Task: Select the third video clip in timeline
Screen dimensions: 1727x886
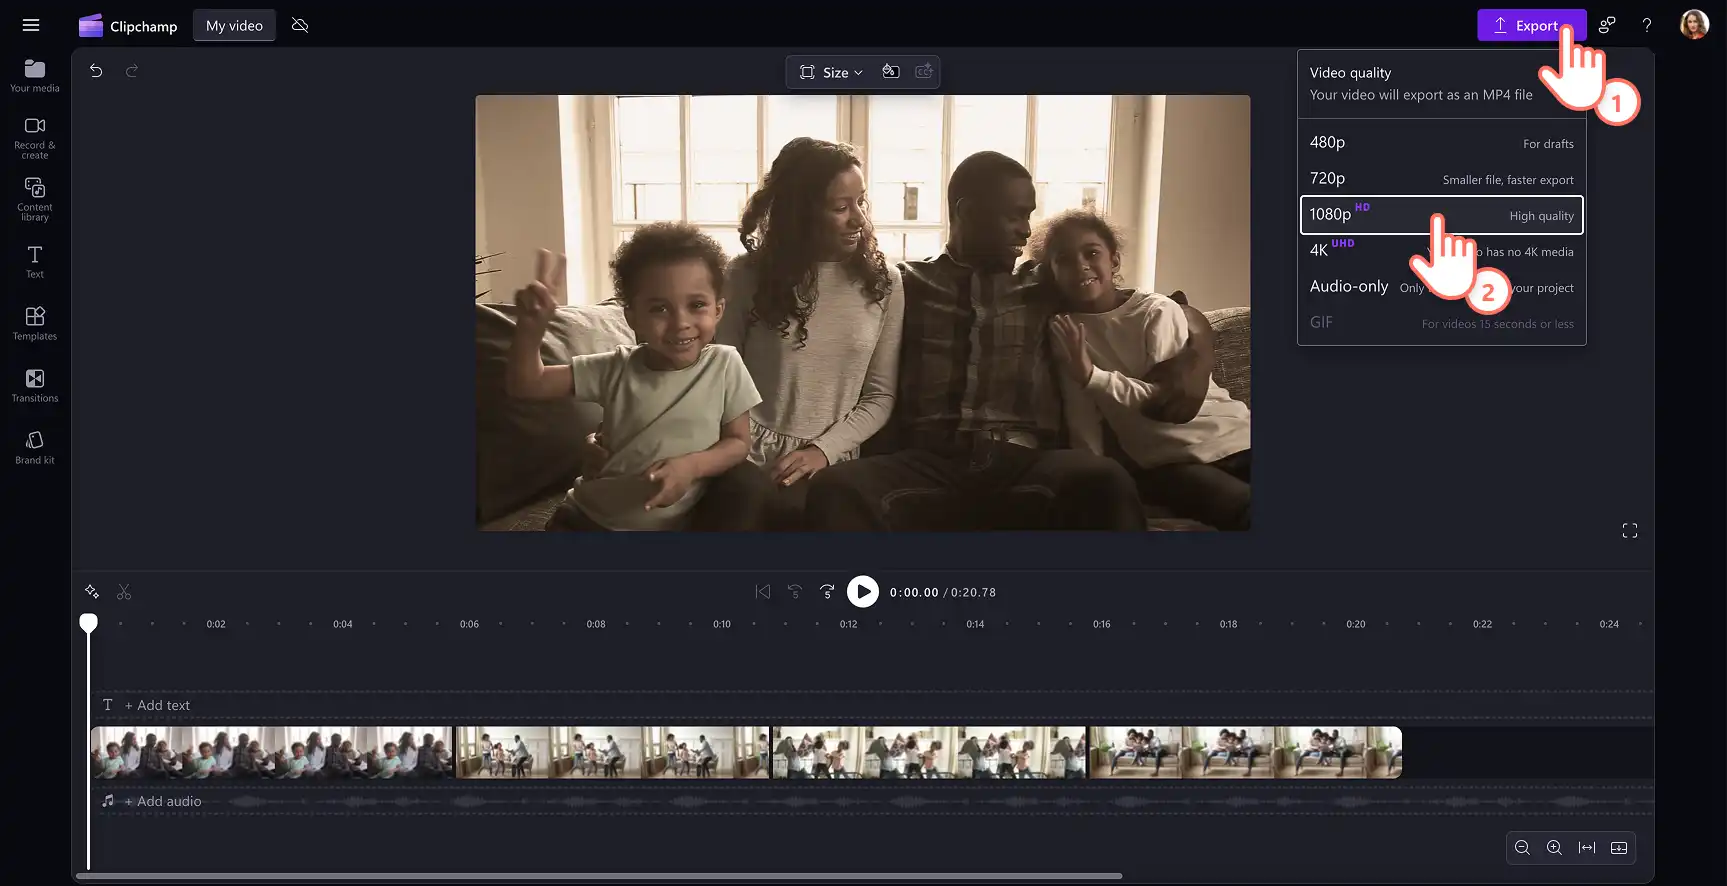Action: click(x=929, y=753)
